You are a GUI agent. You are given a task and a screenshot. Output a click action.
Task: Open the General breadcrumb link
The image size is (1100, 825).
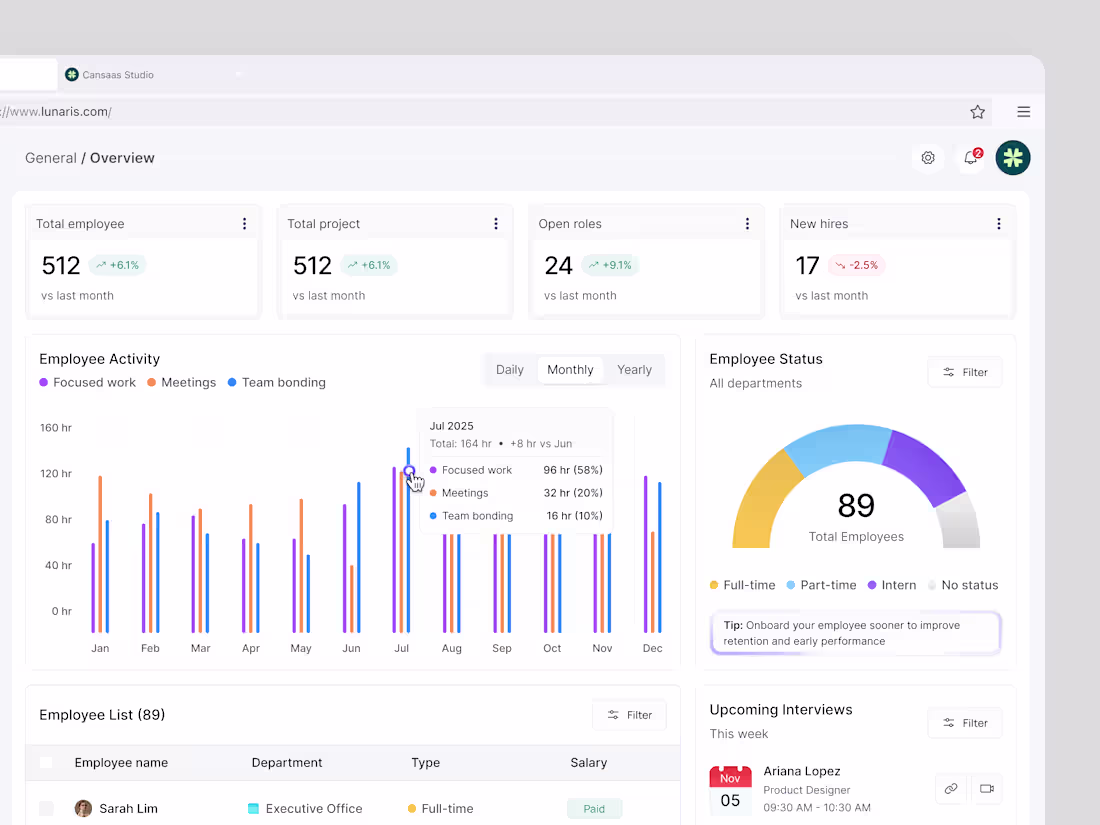pos(51,158)
